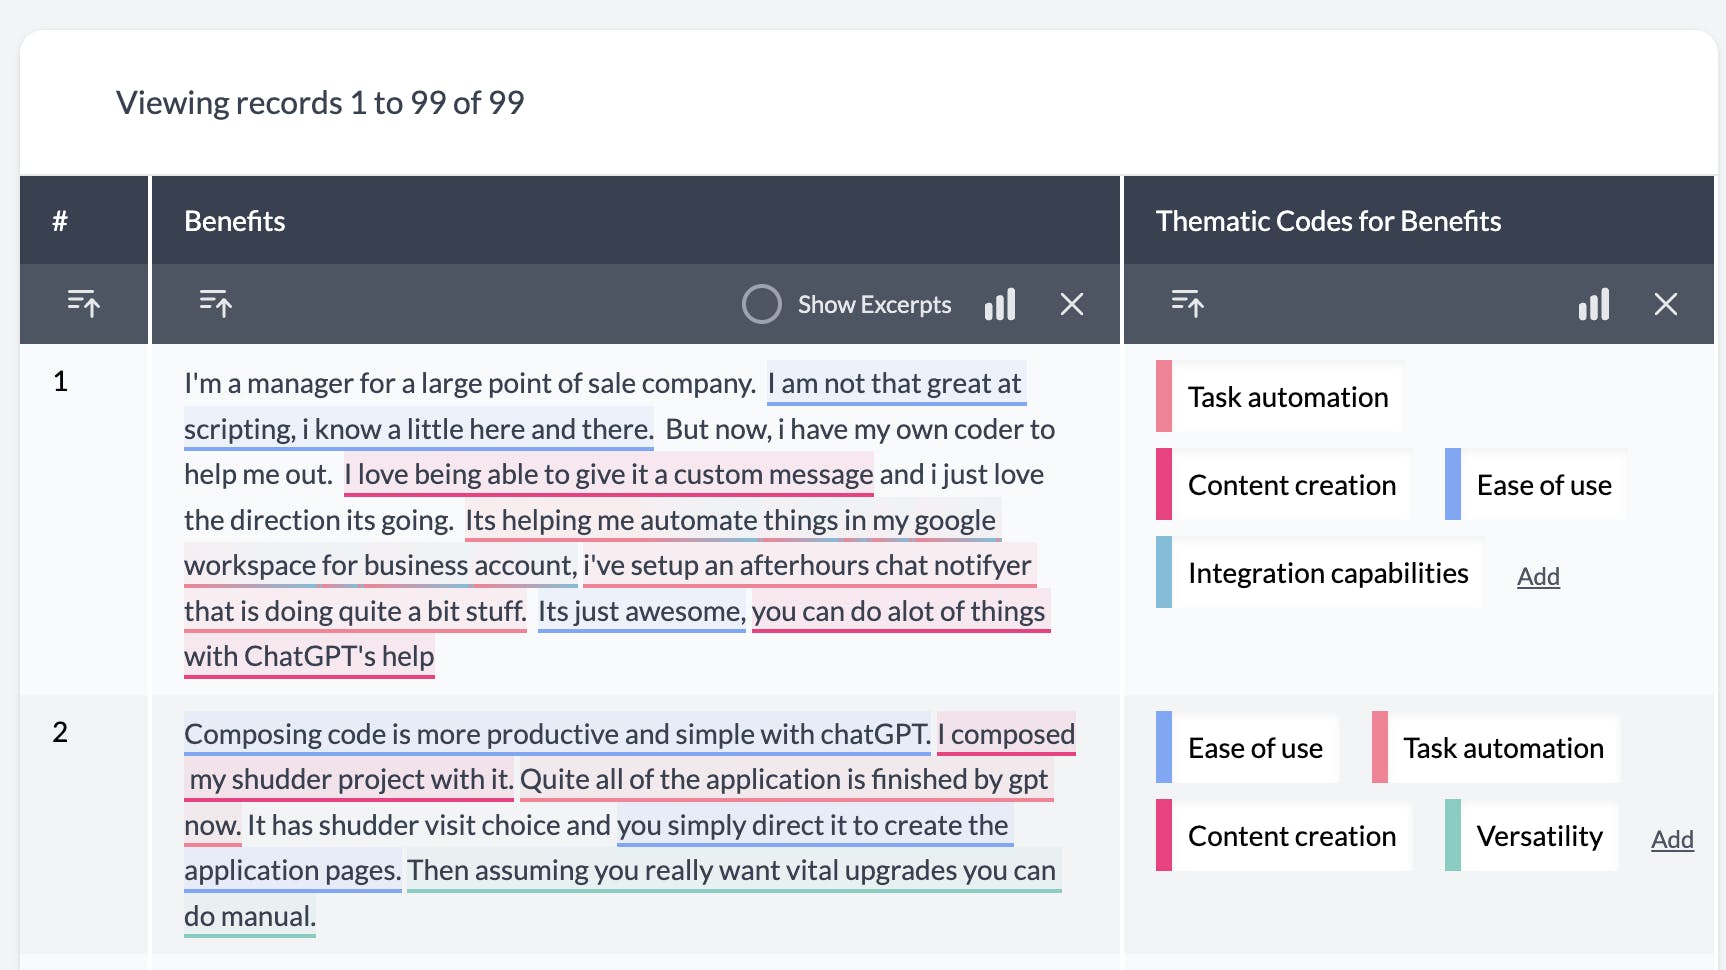Click the Benefits column header

click(234, 220)
